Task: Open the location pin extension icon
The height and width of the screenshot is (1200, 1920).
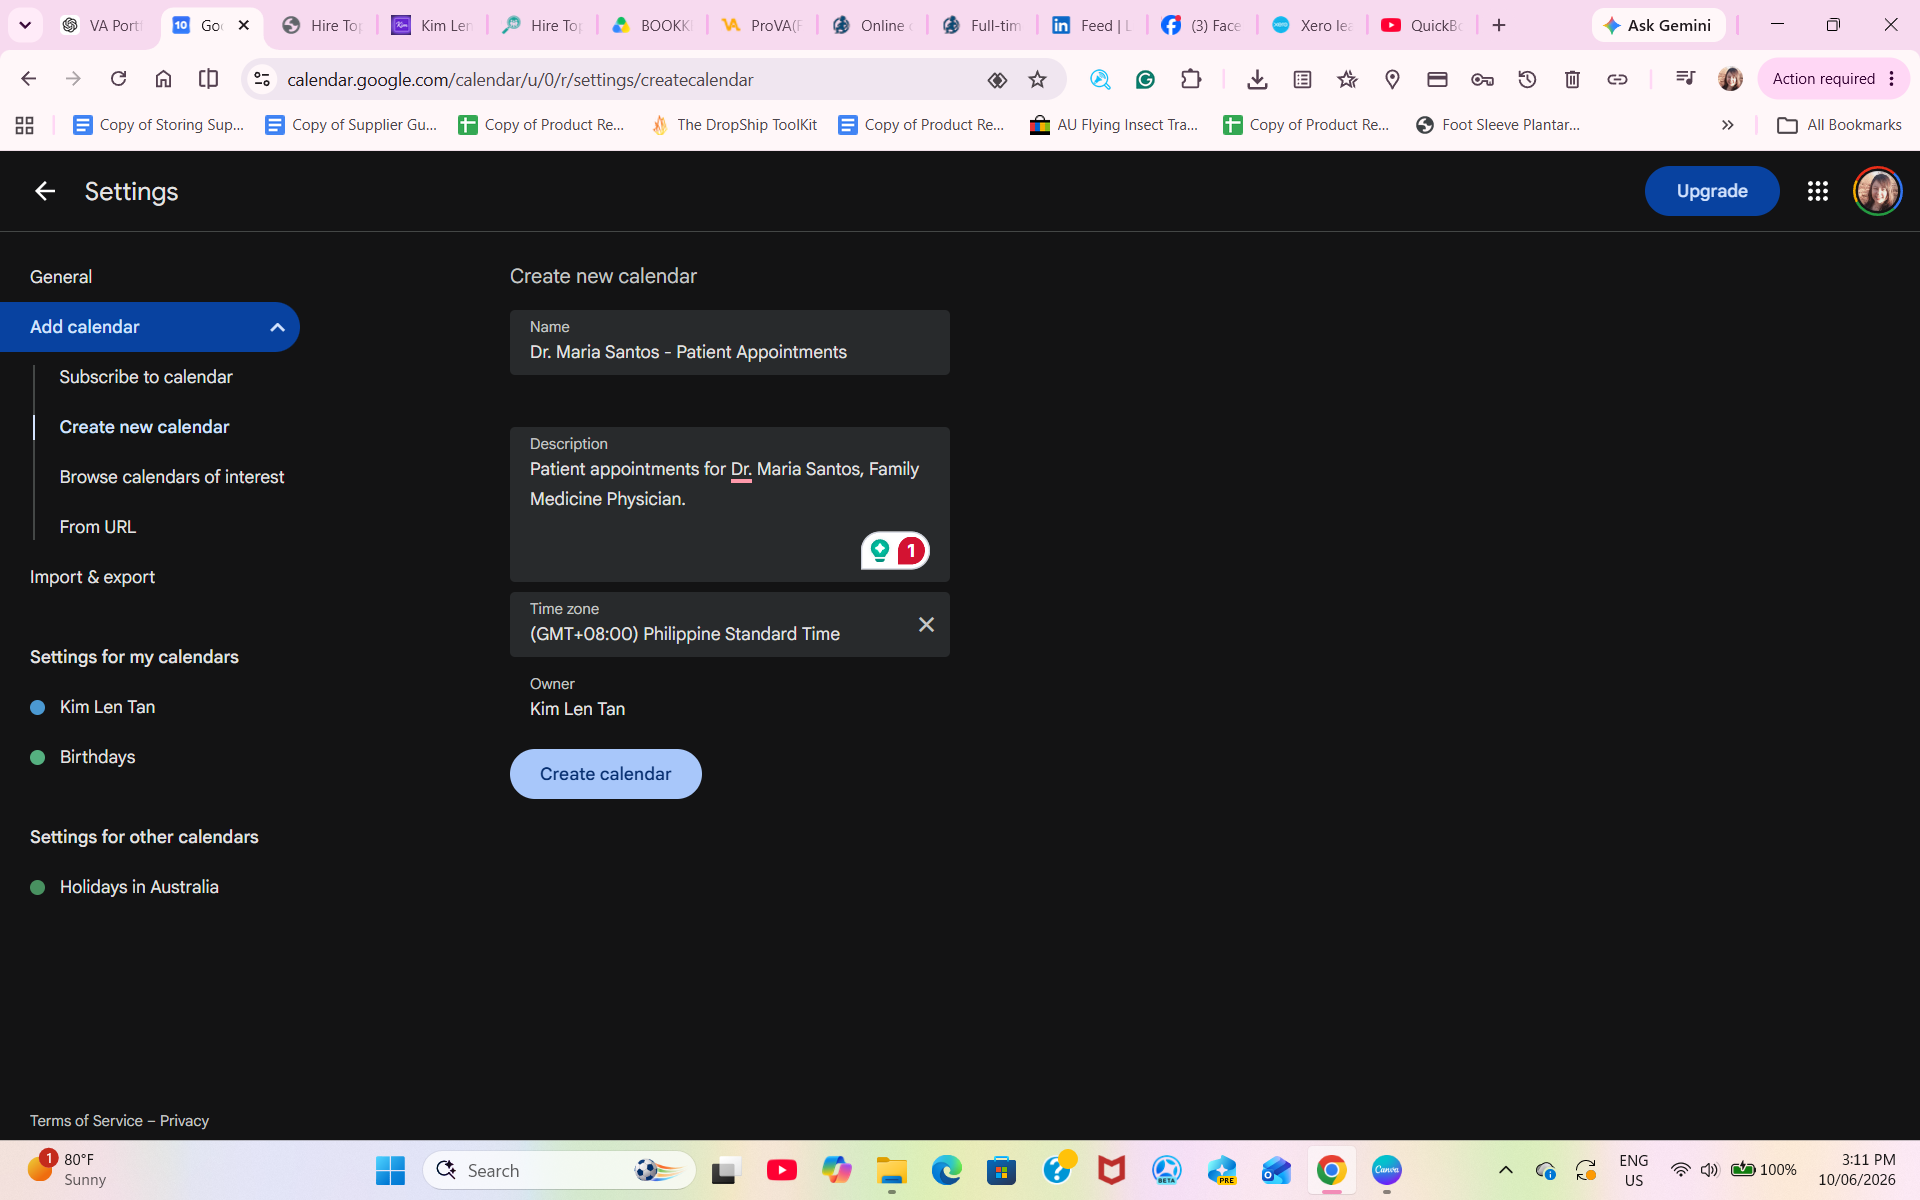Action: 1392,79
